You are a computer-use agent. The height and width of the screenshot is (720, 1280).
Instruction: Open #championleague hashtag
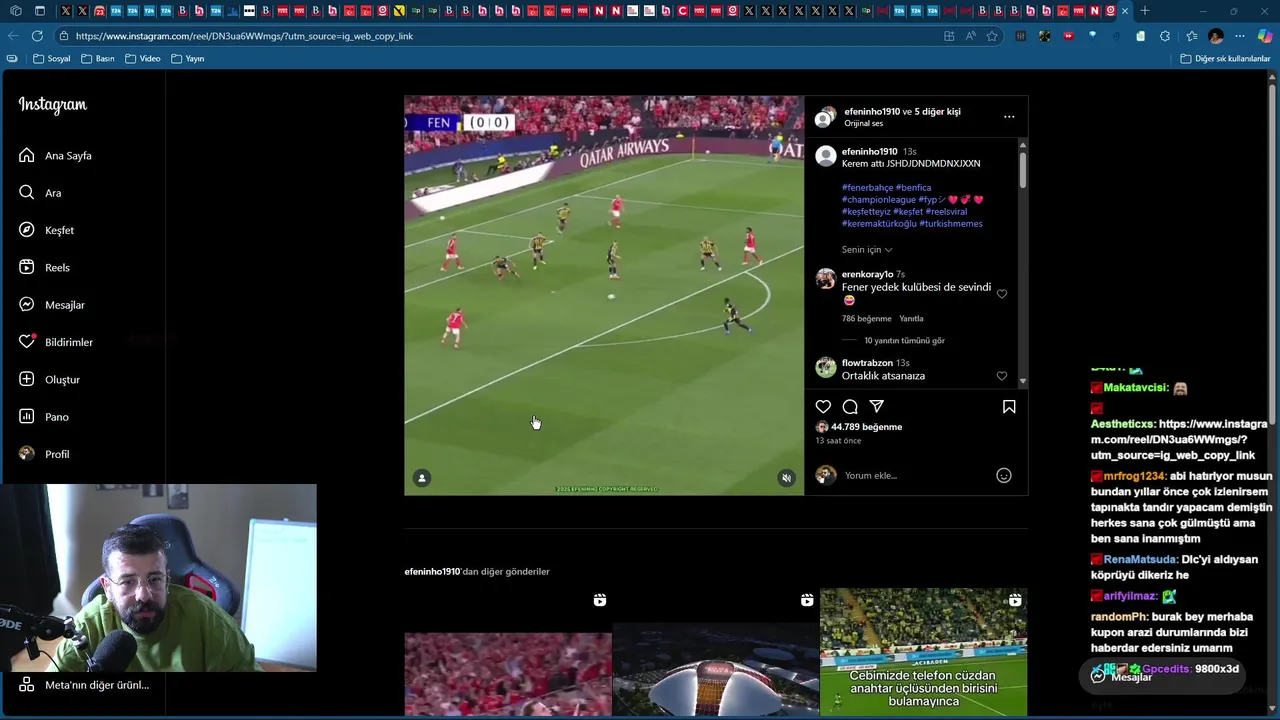click(878, 200)
